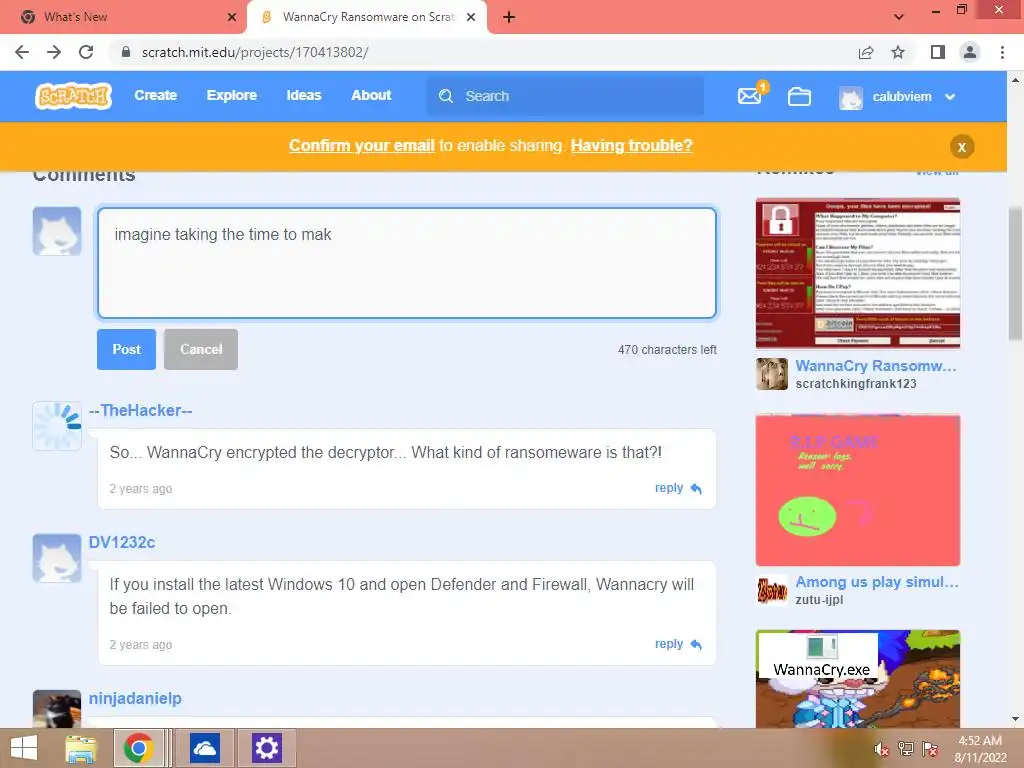
Task: Cancel the comment
Action: [x=200, y=349]
